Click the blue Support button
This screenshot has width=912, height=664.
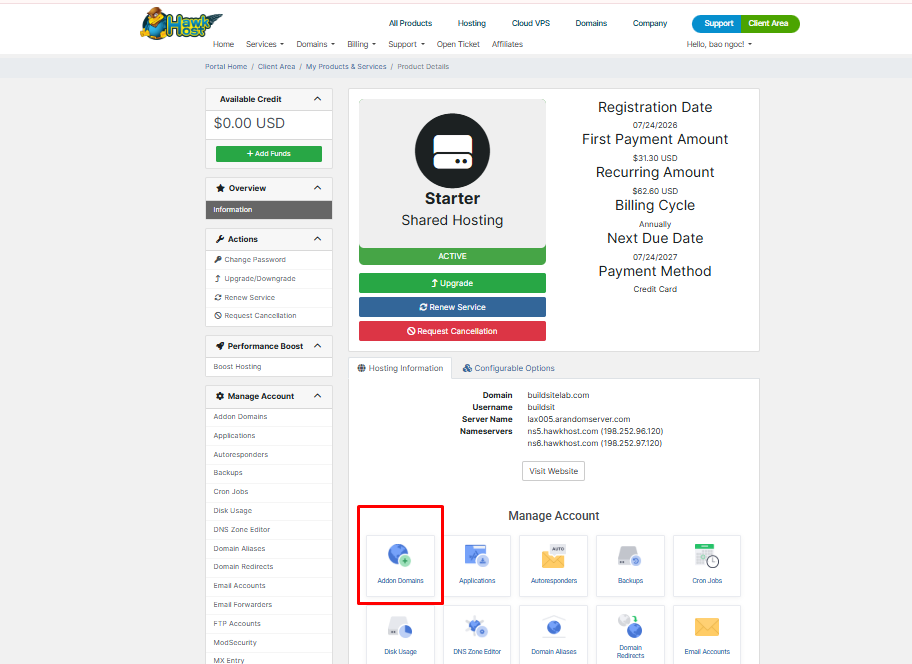[x=718, y=23]
